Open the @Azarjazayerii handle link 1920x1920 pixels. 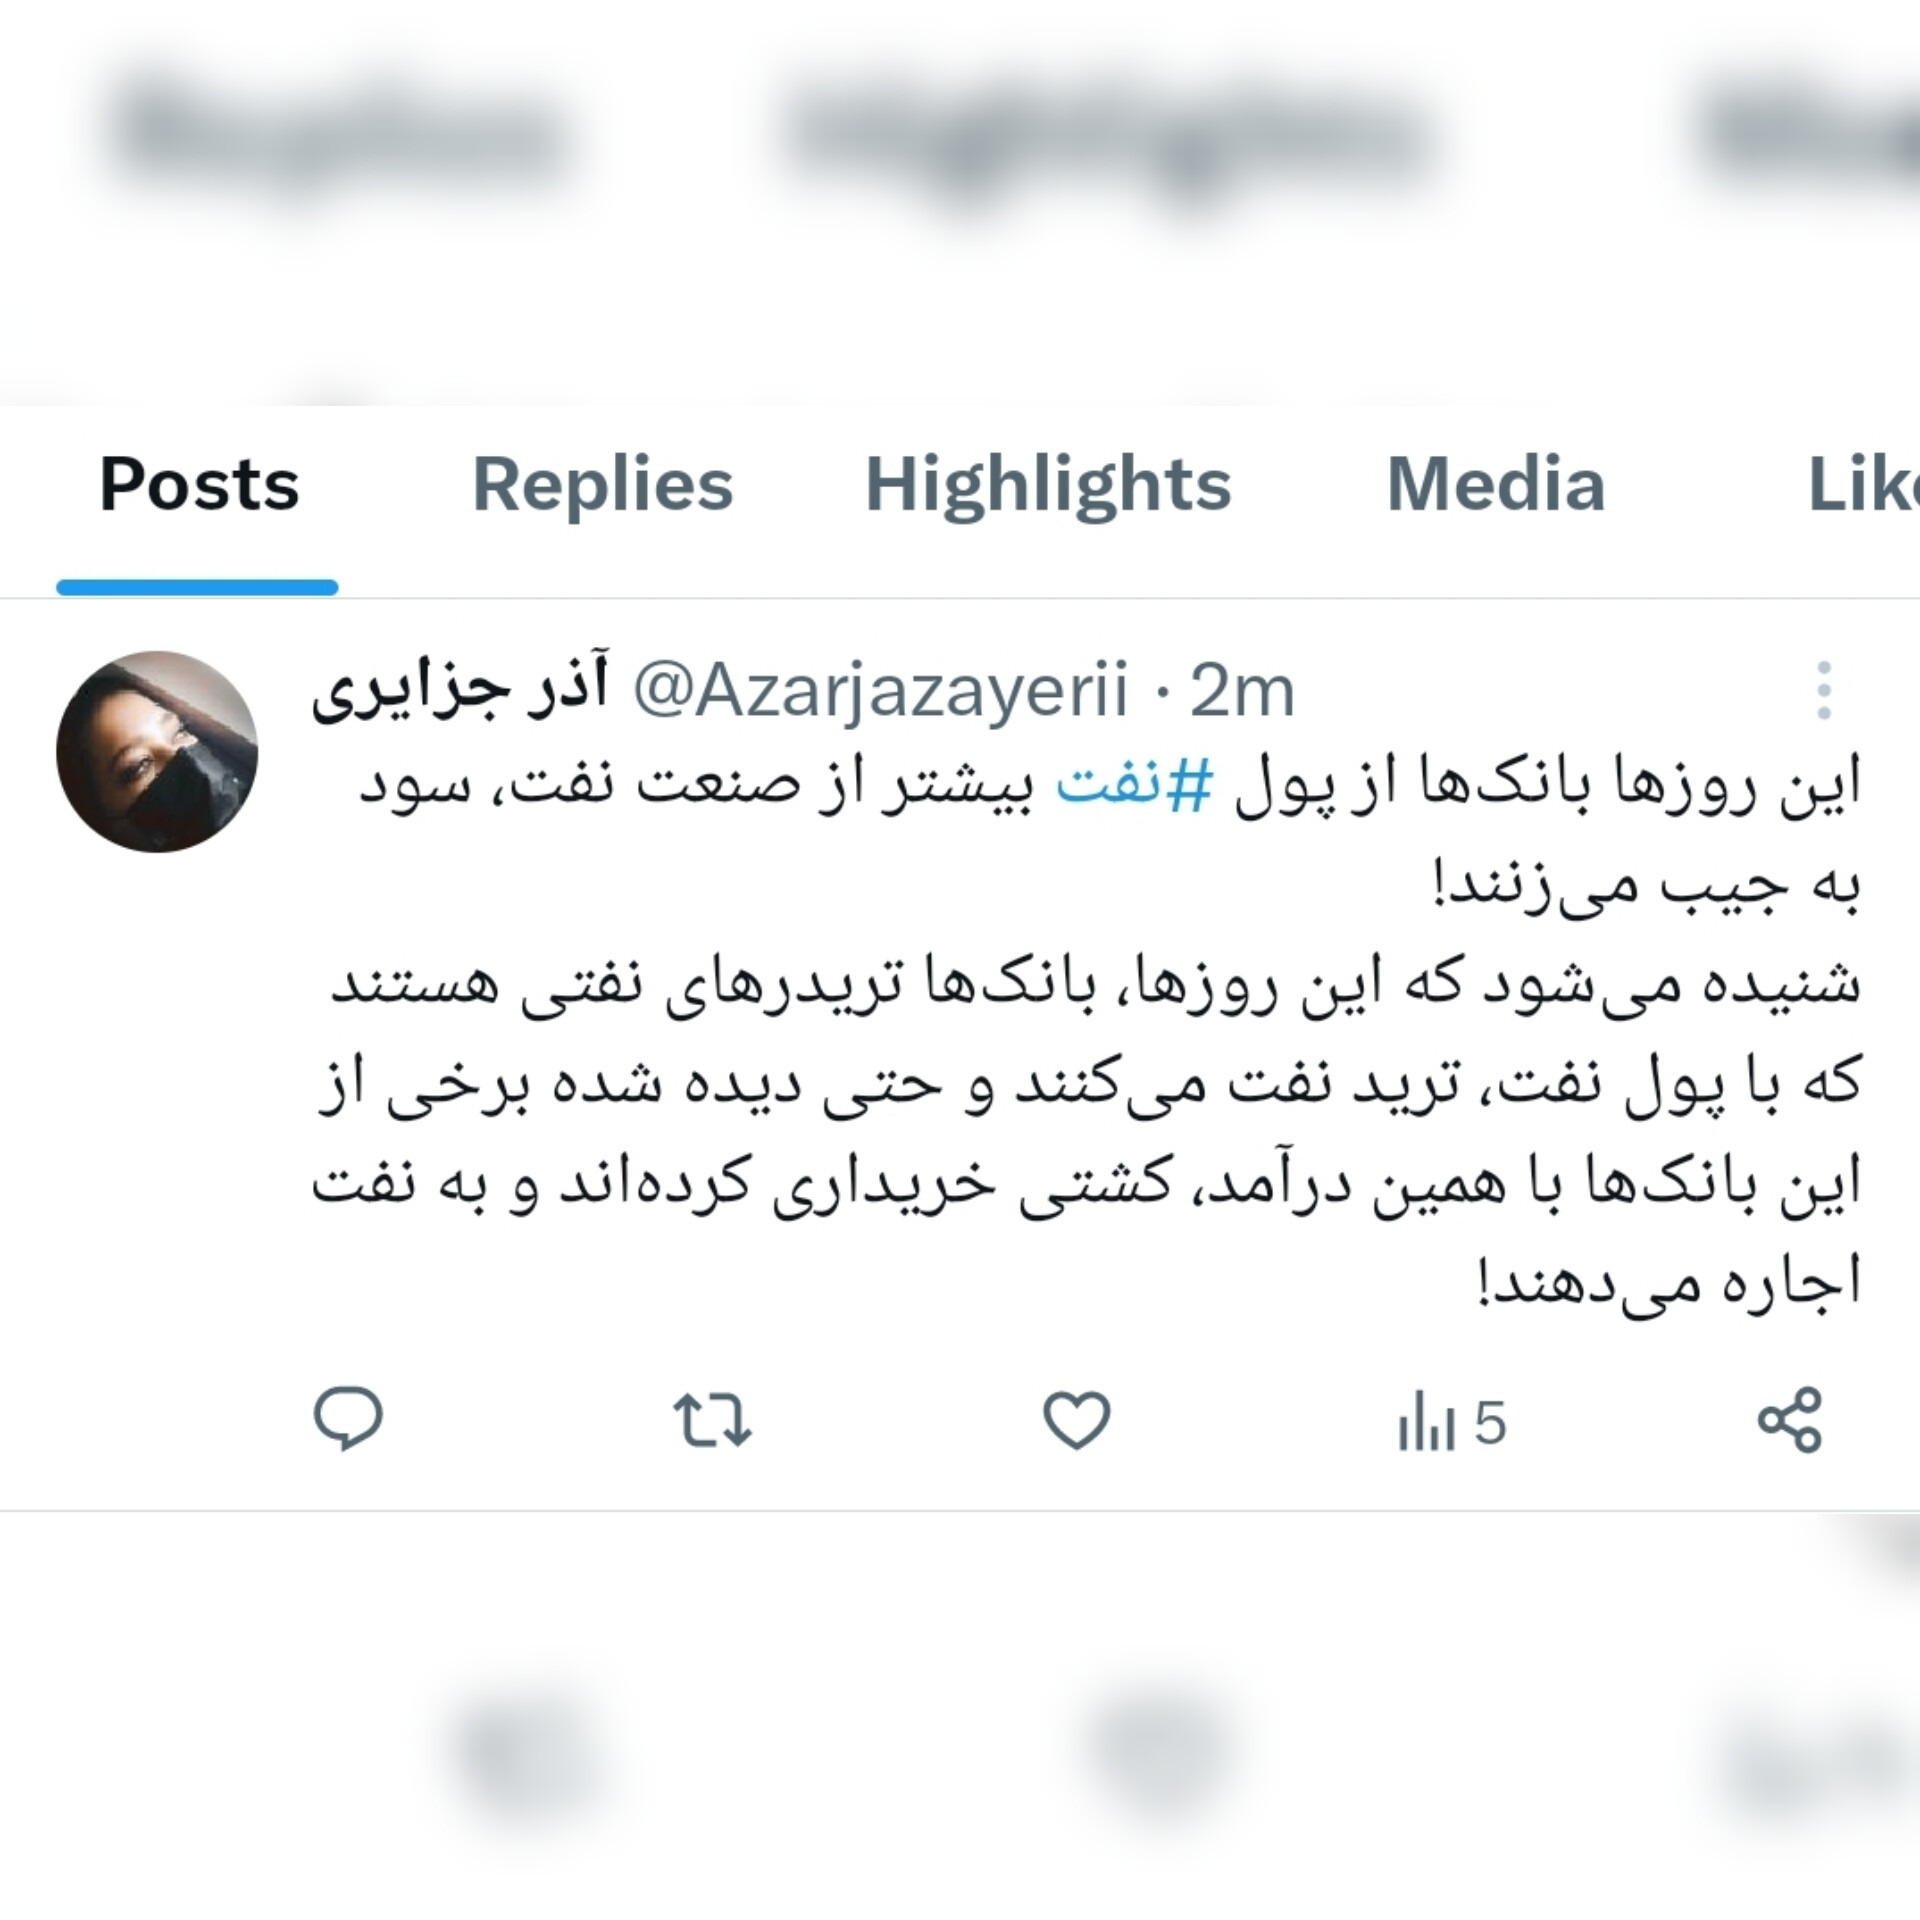[880, 690]
